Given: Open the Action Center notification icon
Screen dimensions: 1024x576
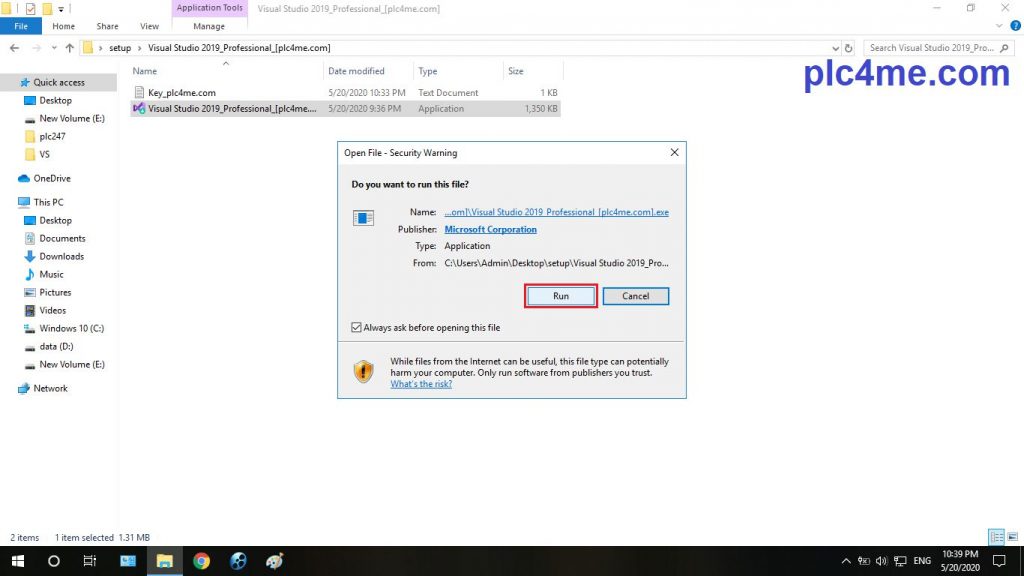Looking at the screenshot, I should [x=998, y=561].
